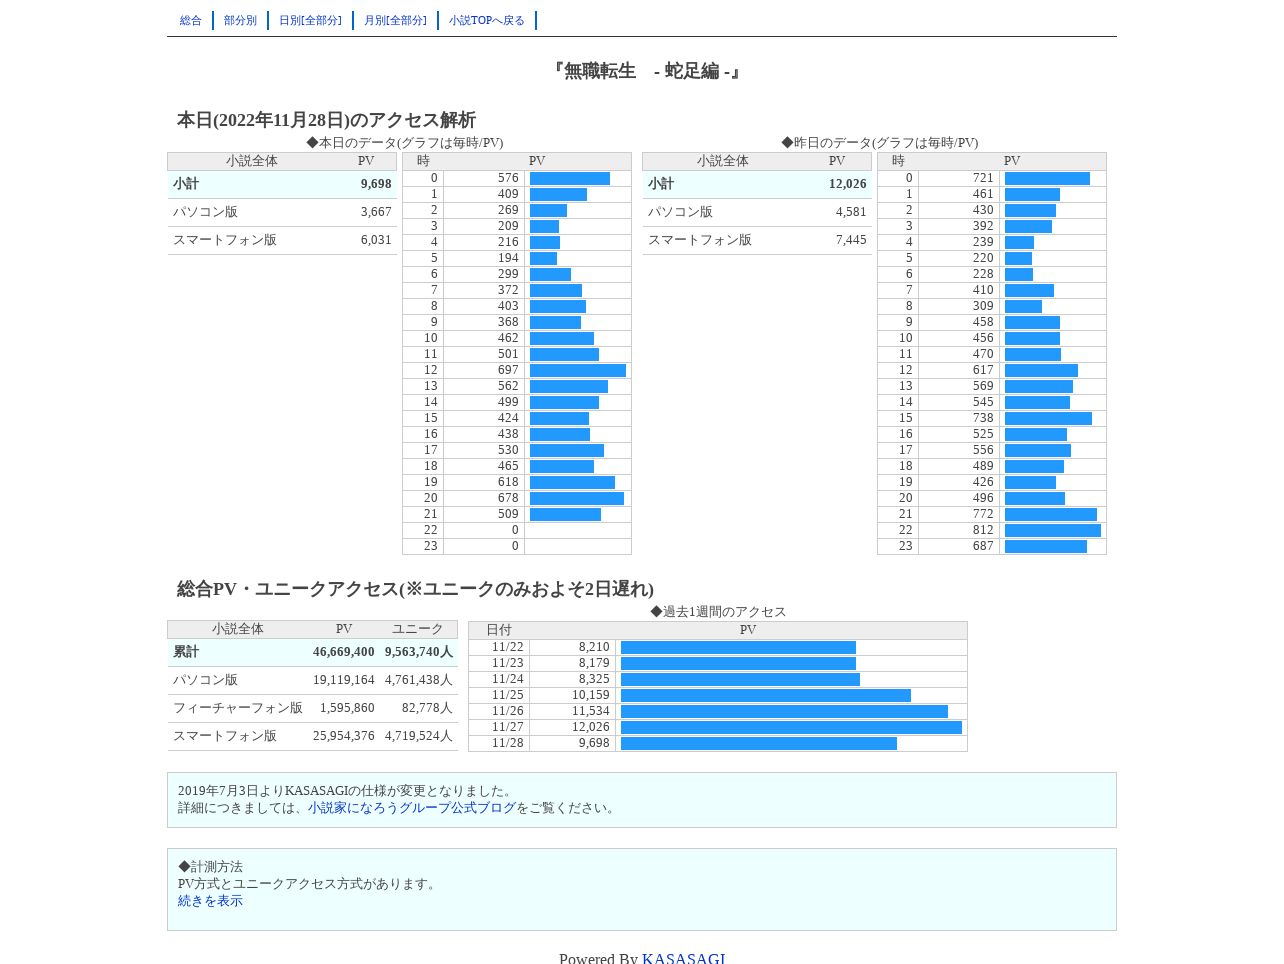Expand 続きを表示 under 計測方法
The width and height of the screenshot is (1284, 964).
[210, 901]
